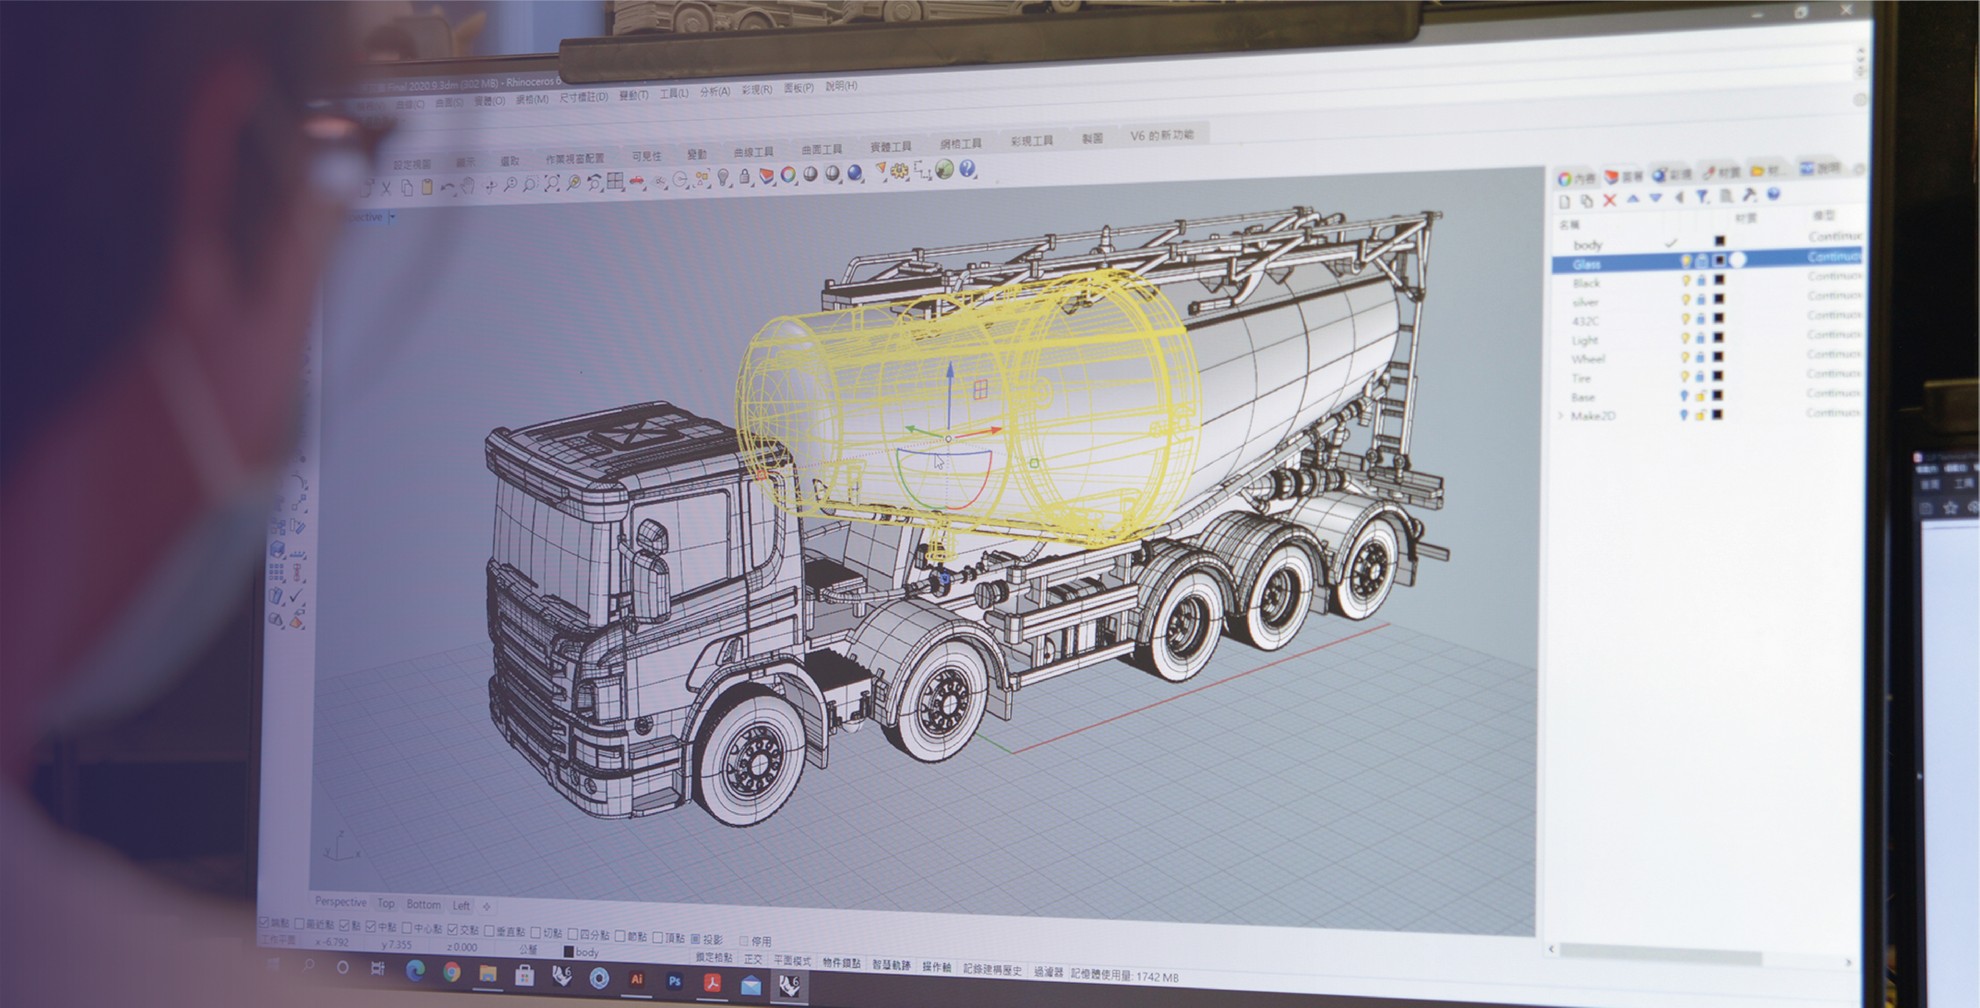Toggle visibility bulb of Black layer
Viewport: 1980px width, 1008px height.
tap(1685, 281)
